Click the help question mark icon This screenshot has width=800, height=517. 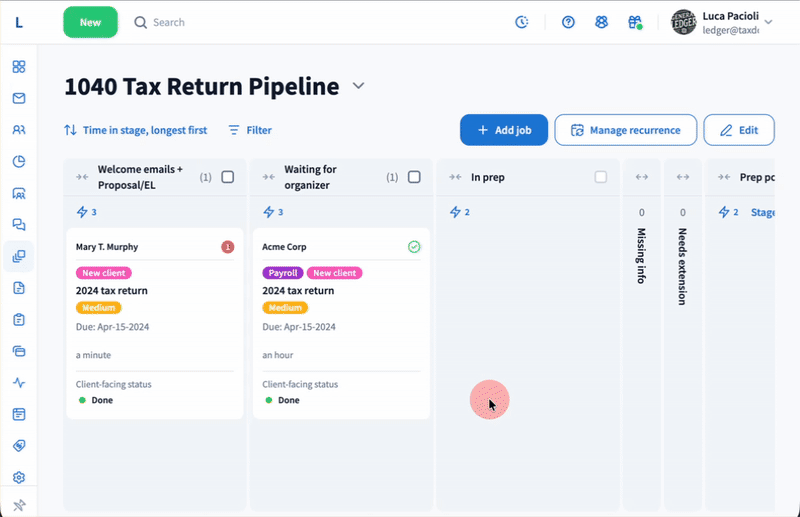pyautogui.click(x=568, y=22)
